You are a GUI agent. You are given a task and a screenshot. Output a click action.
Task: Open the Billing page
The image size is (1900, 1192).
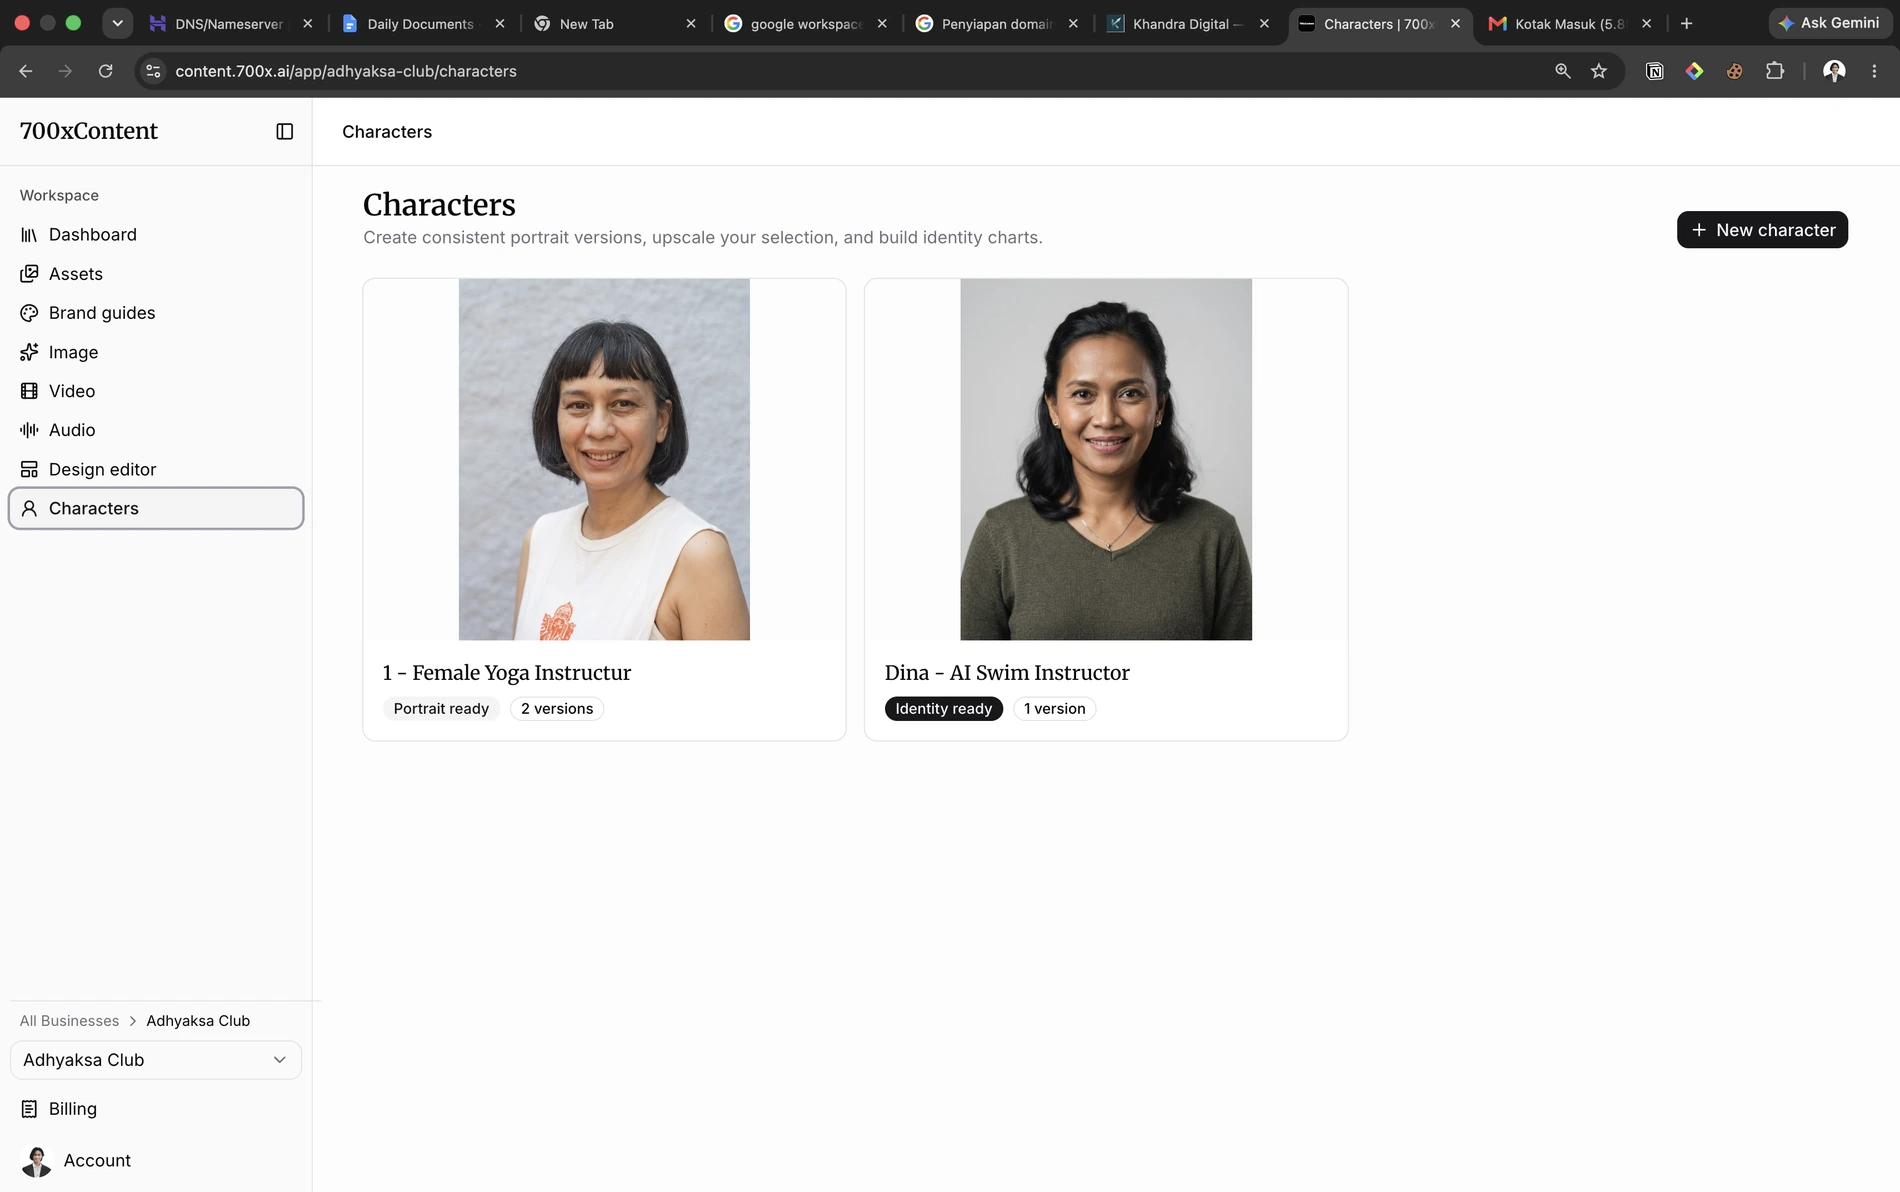156,1109
